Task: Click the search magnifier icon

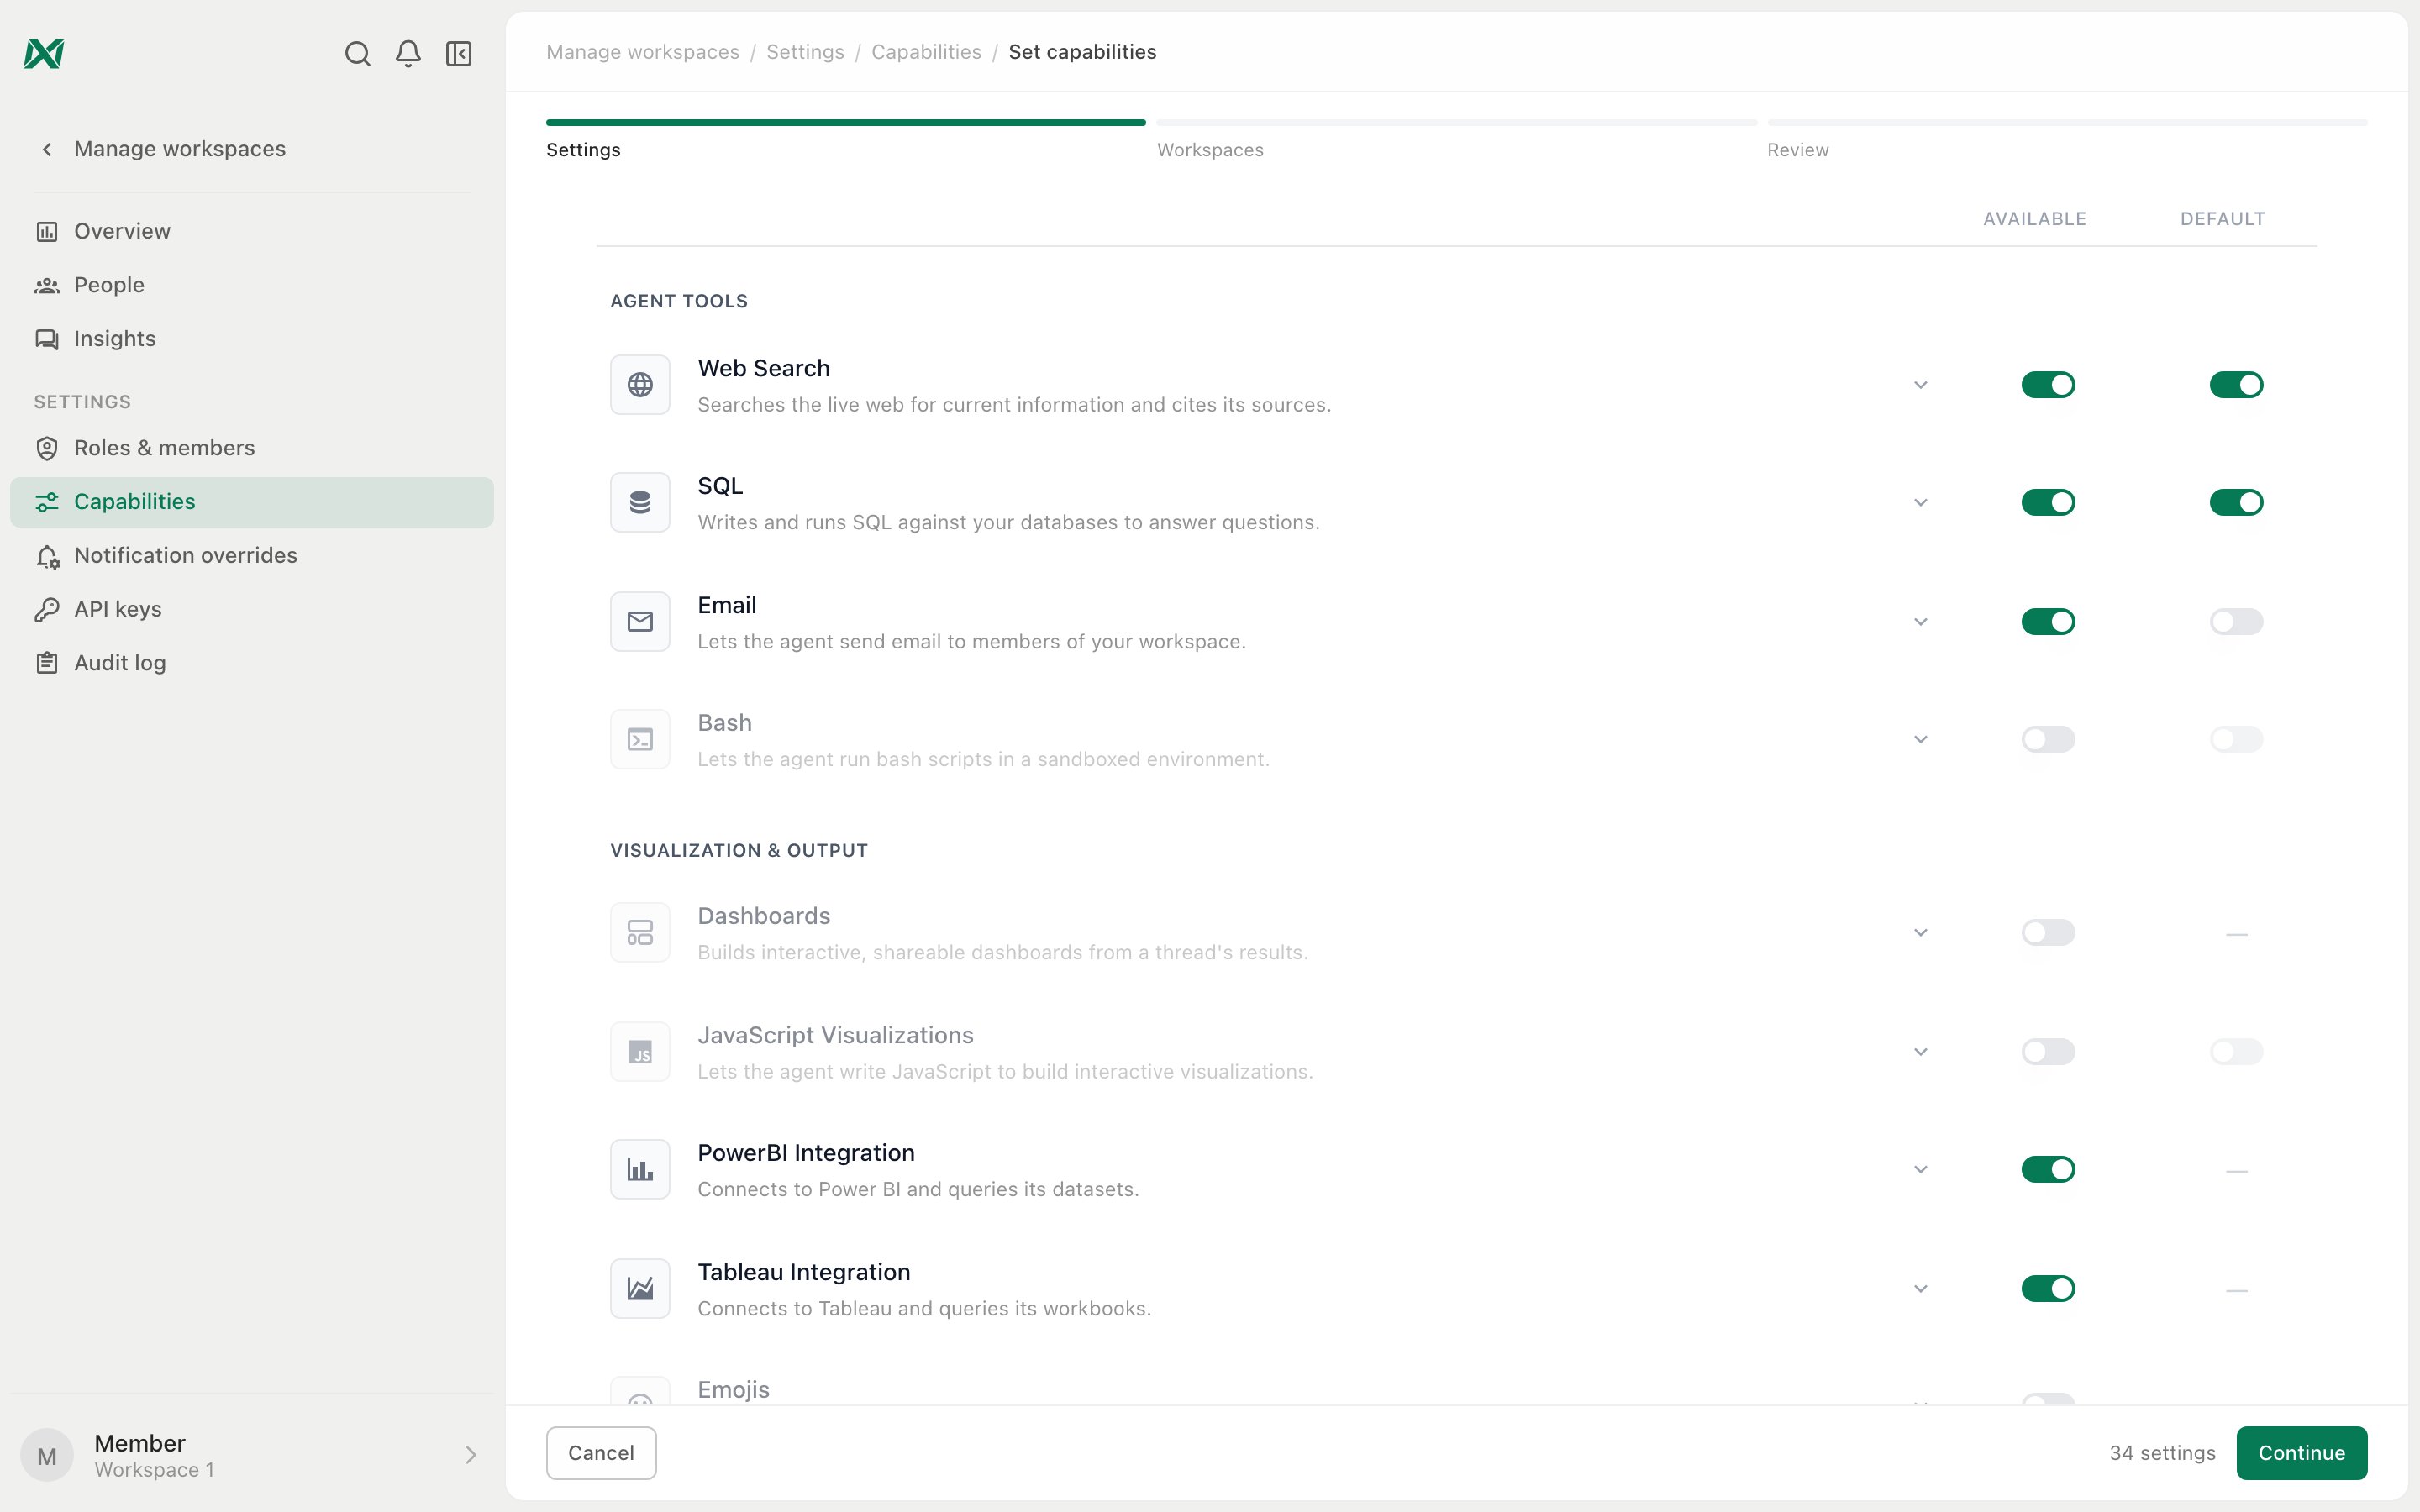Action: tap(357, 53)
